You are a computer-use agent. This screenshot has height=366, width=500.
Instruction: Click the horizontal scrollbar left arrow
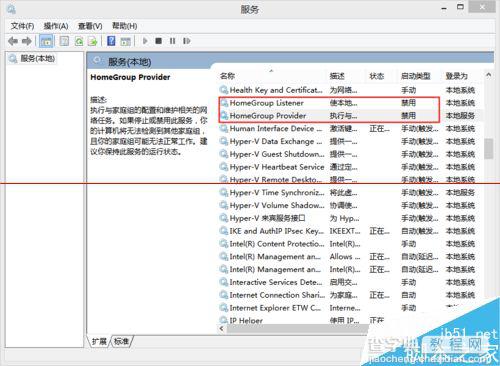click(x=222, y=329)
